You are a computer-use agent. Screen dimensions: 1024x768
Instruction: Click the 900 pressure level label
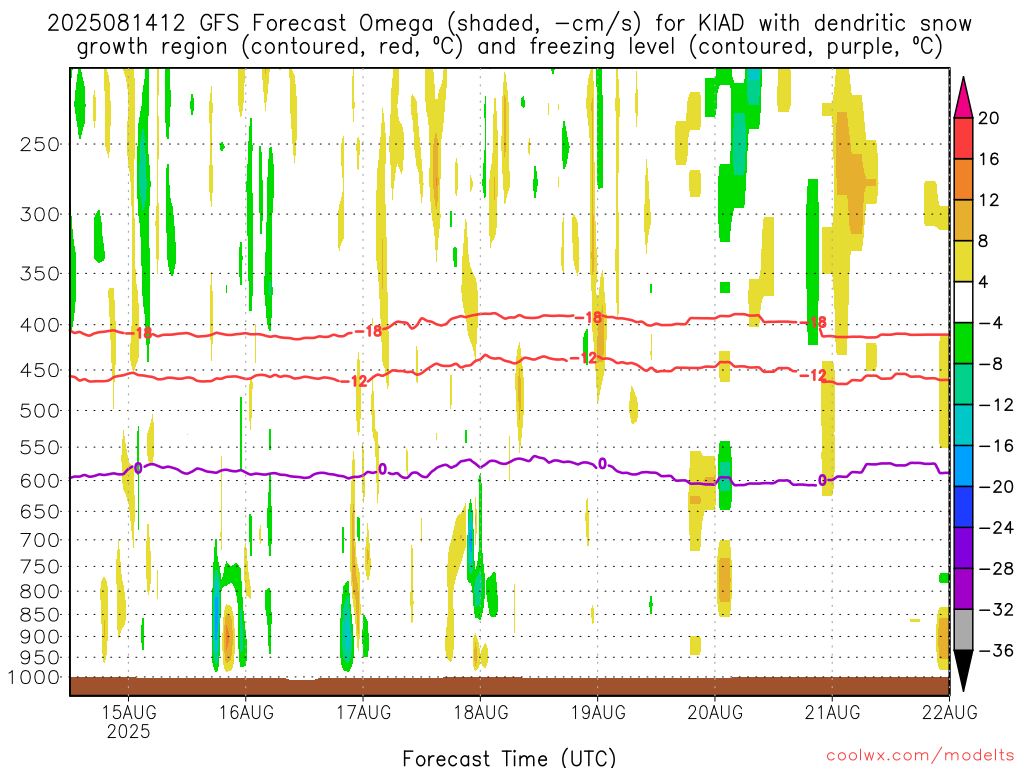click(x=40, y=637)
